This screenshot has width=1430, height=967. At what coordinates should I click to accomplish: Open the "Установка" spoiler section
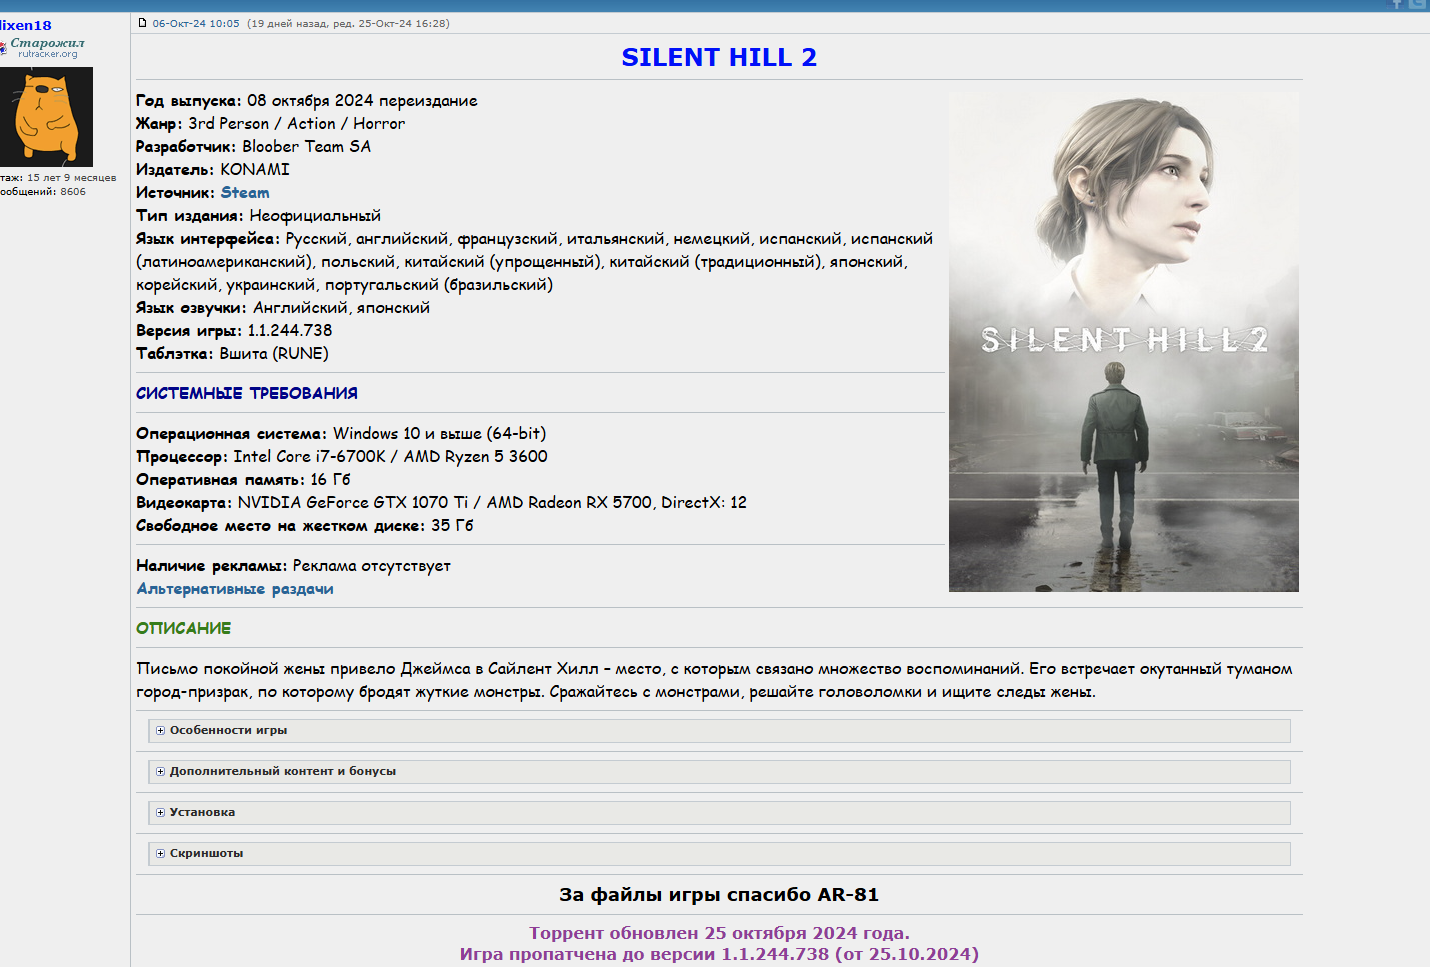719,813
